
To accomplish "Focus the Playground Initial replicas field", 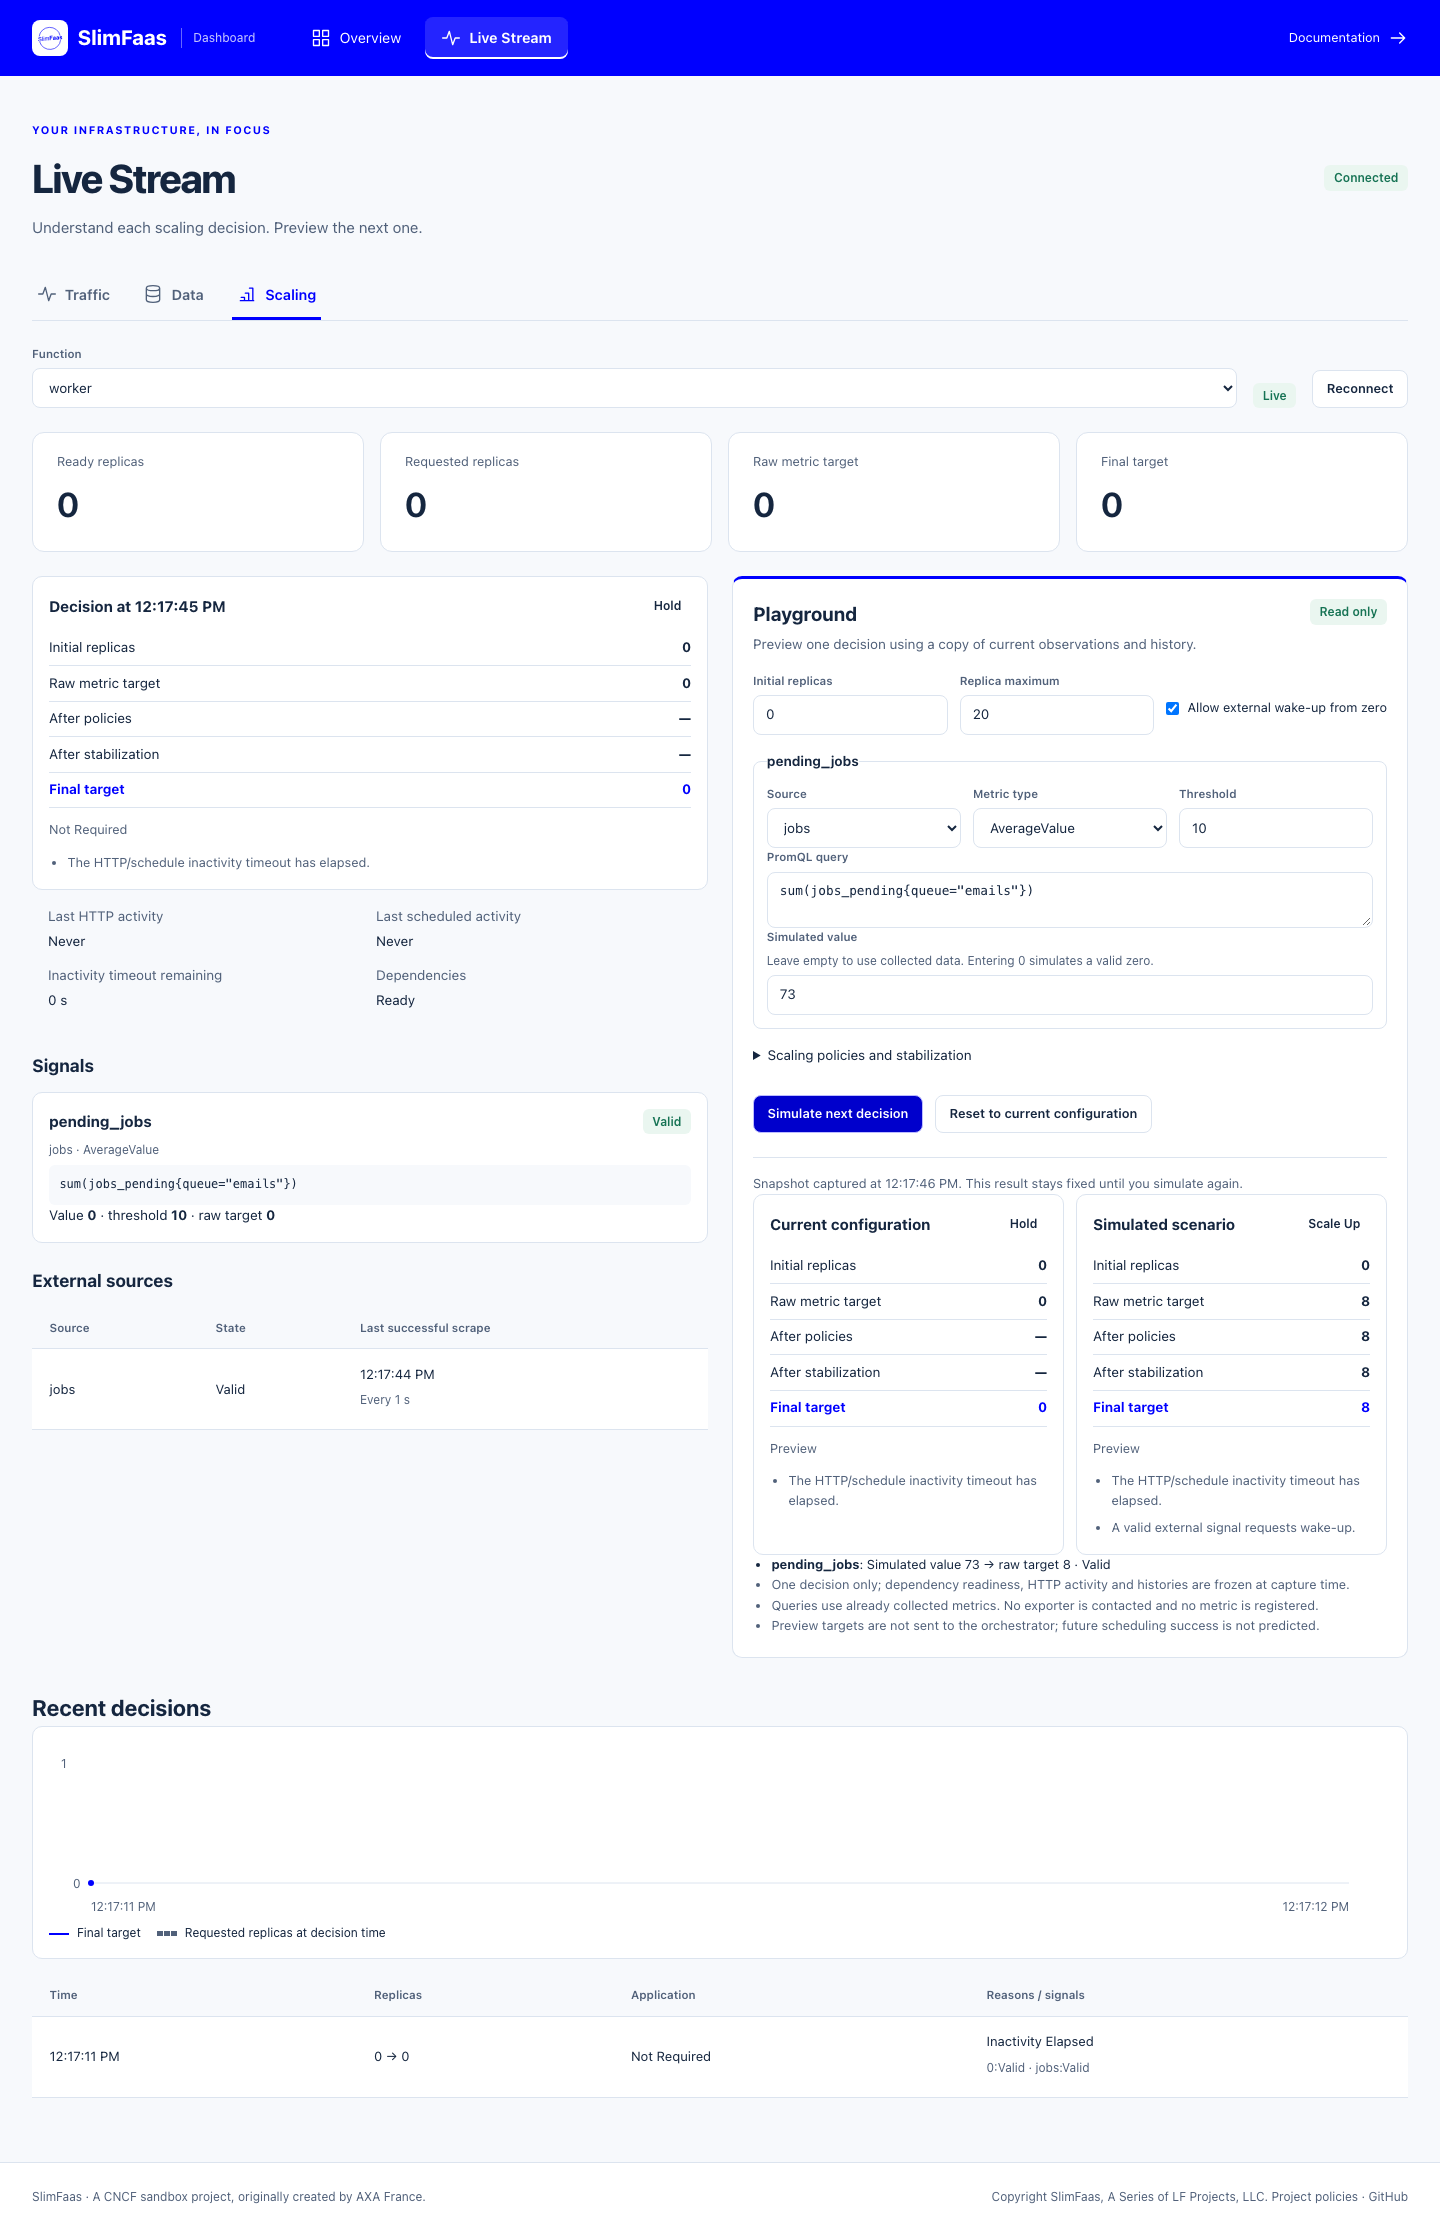I will coord(850,715).
